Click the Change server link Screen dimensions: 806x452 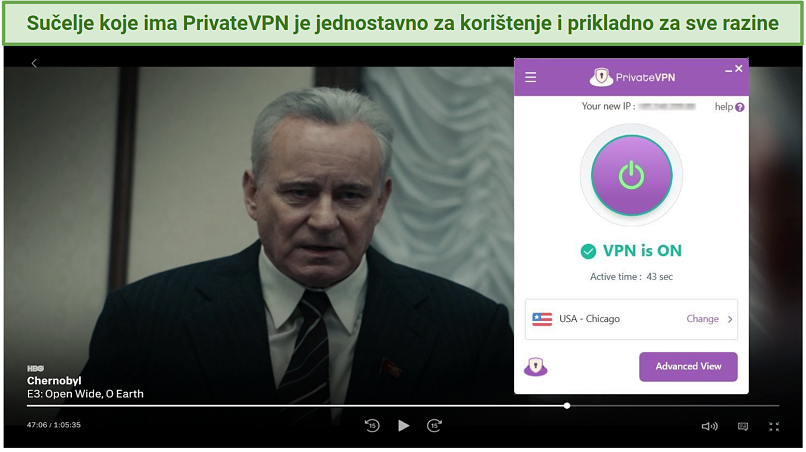(x=702, y=319)
